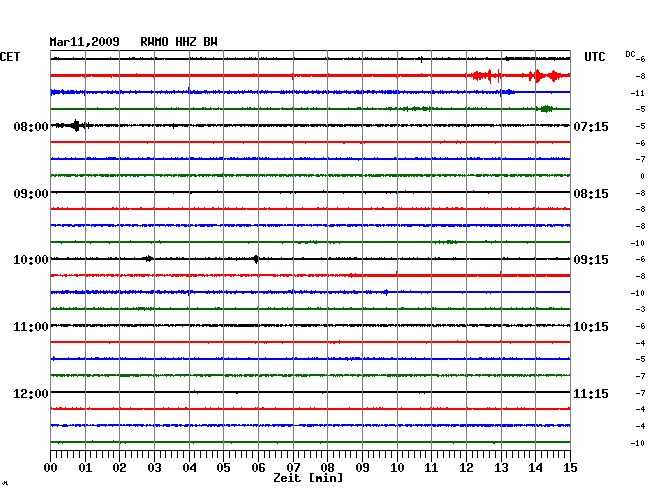Select the 08:00 CET time label

click(x=31, y=126)
